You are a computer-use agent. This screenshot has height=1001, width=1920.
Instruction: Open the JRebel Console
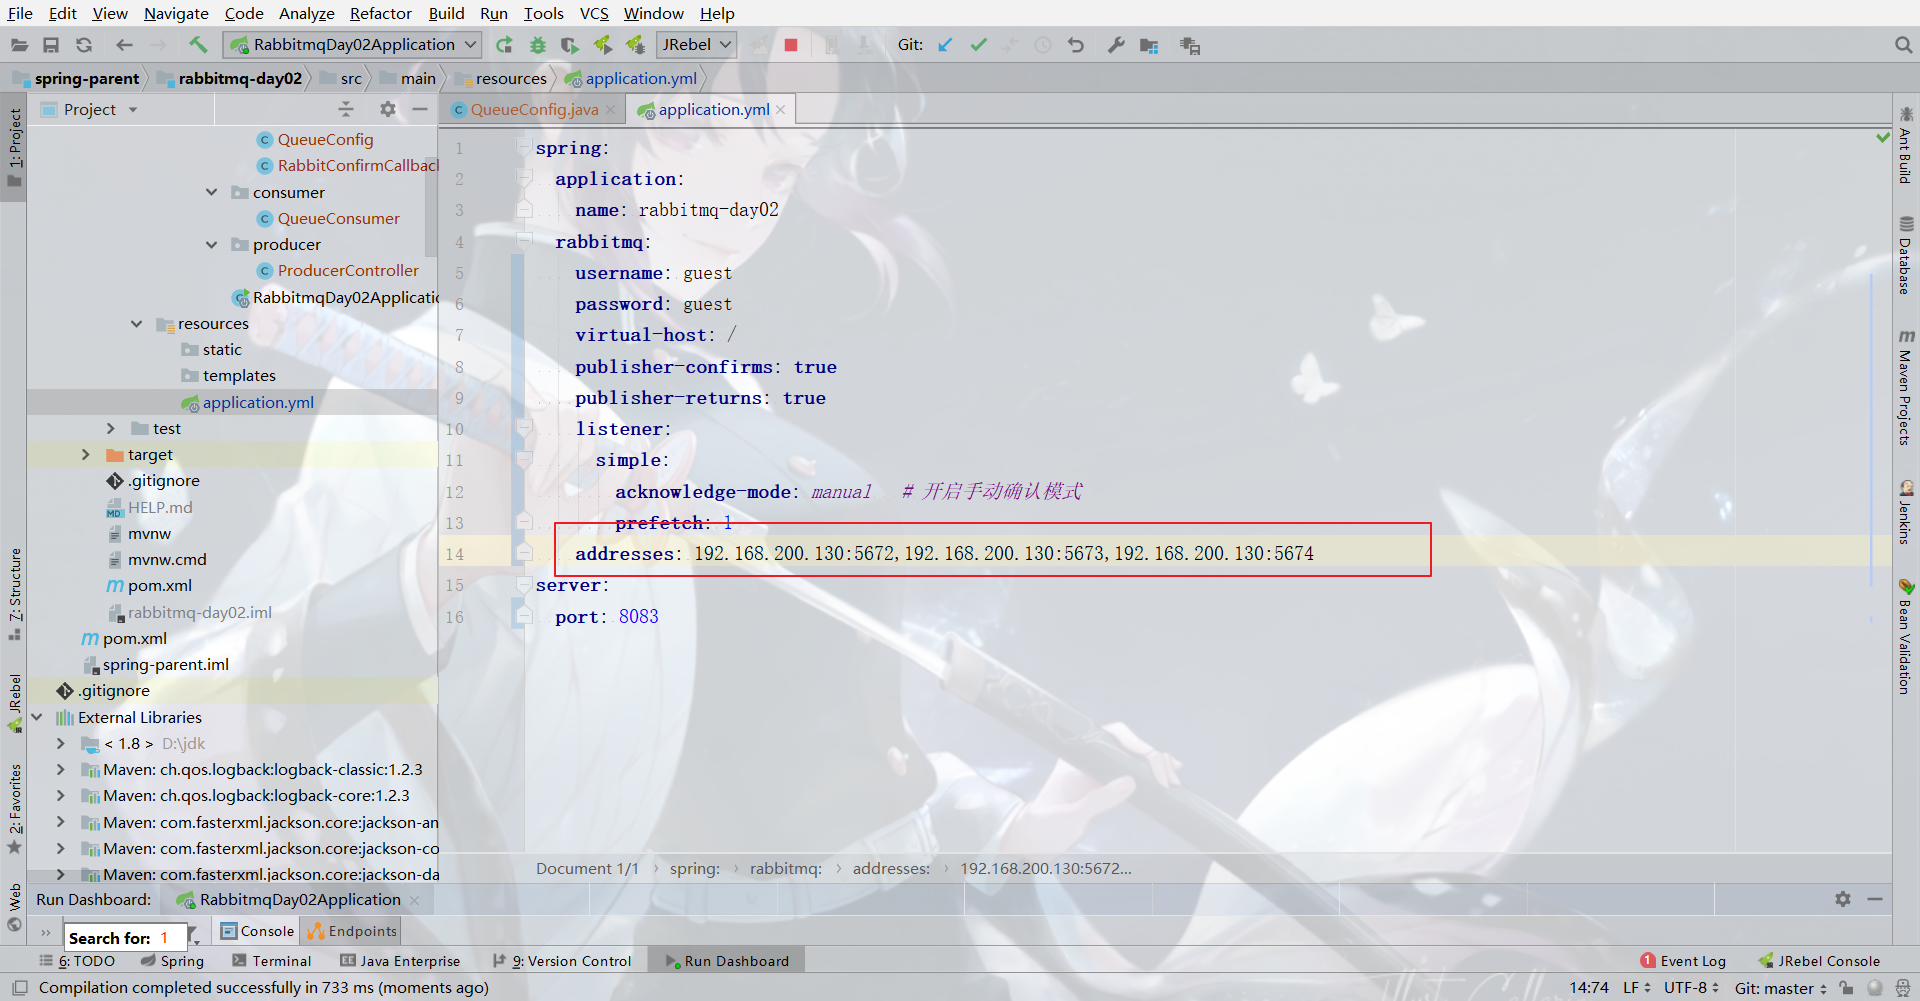click(x=1819, y=961)
